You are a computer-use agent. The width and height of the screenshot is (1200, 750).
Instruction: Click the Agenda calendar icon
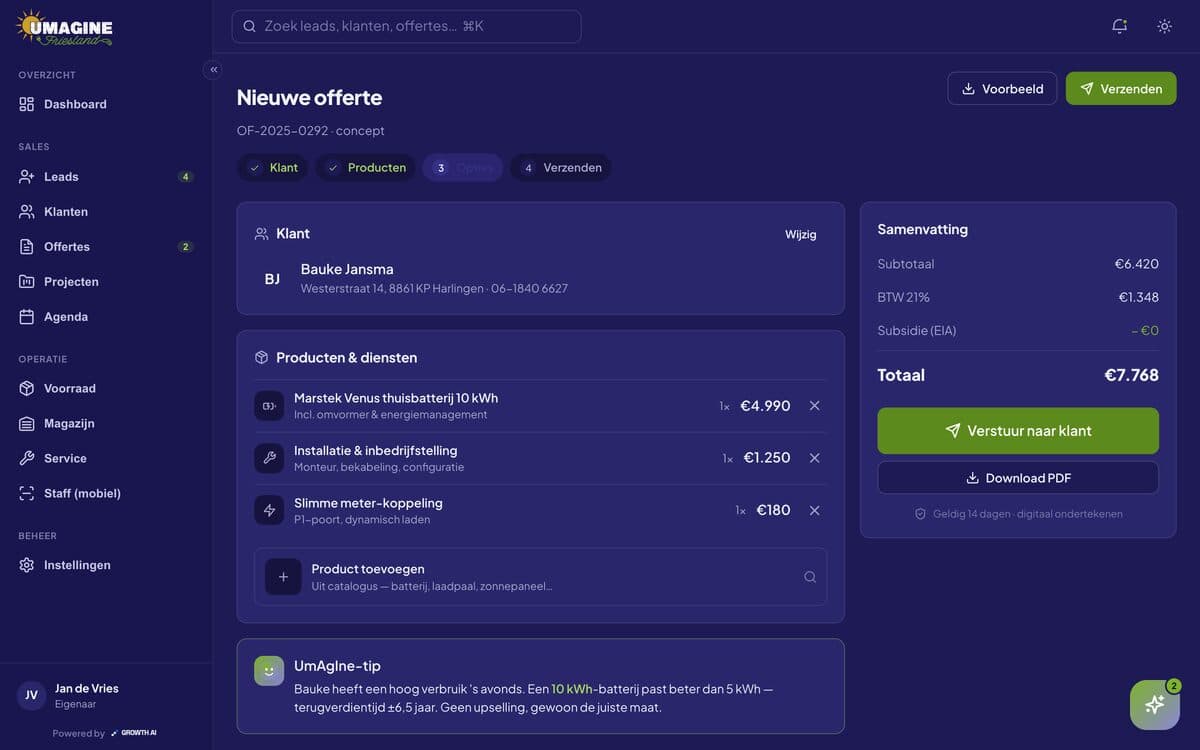coord(27,316)
